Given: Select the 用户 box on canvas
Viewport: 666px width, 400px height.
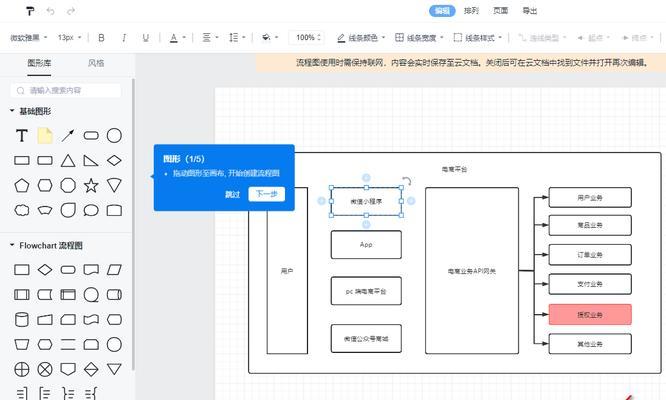Looking at the screenshot, I should 287,270.
